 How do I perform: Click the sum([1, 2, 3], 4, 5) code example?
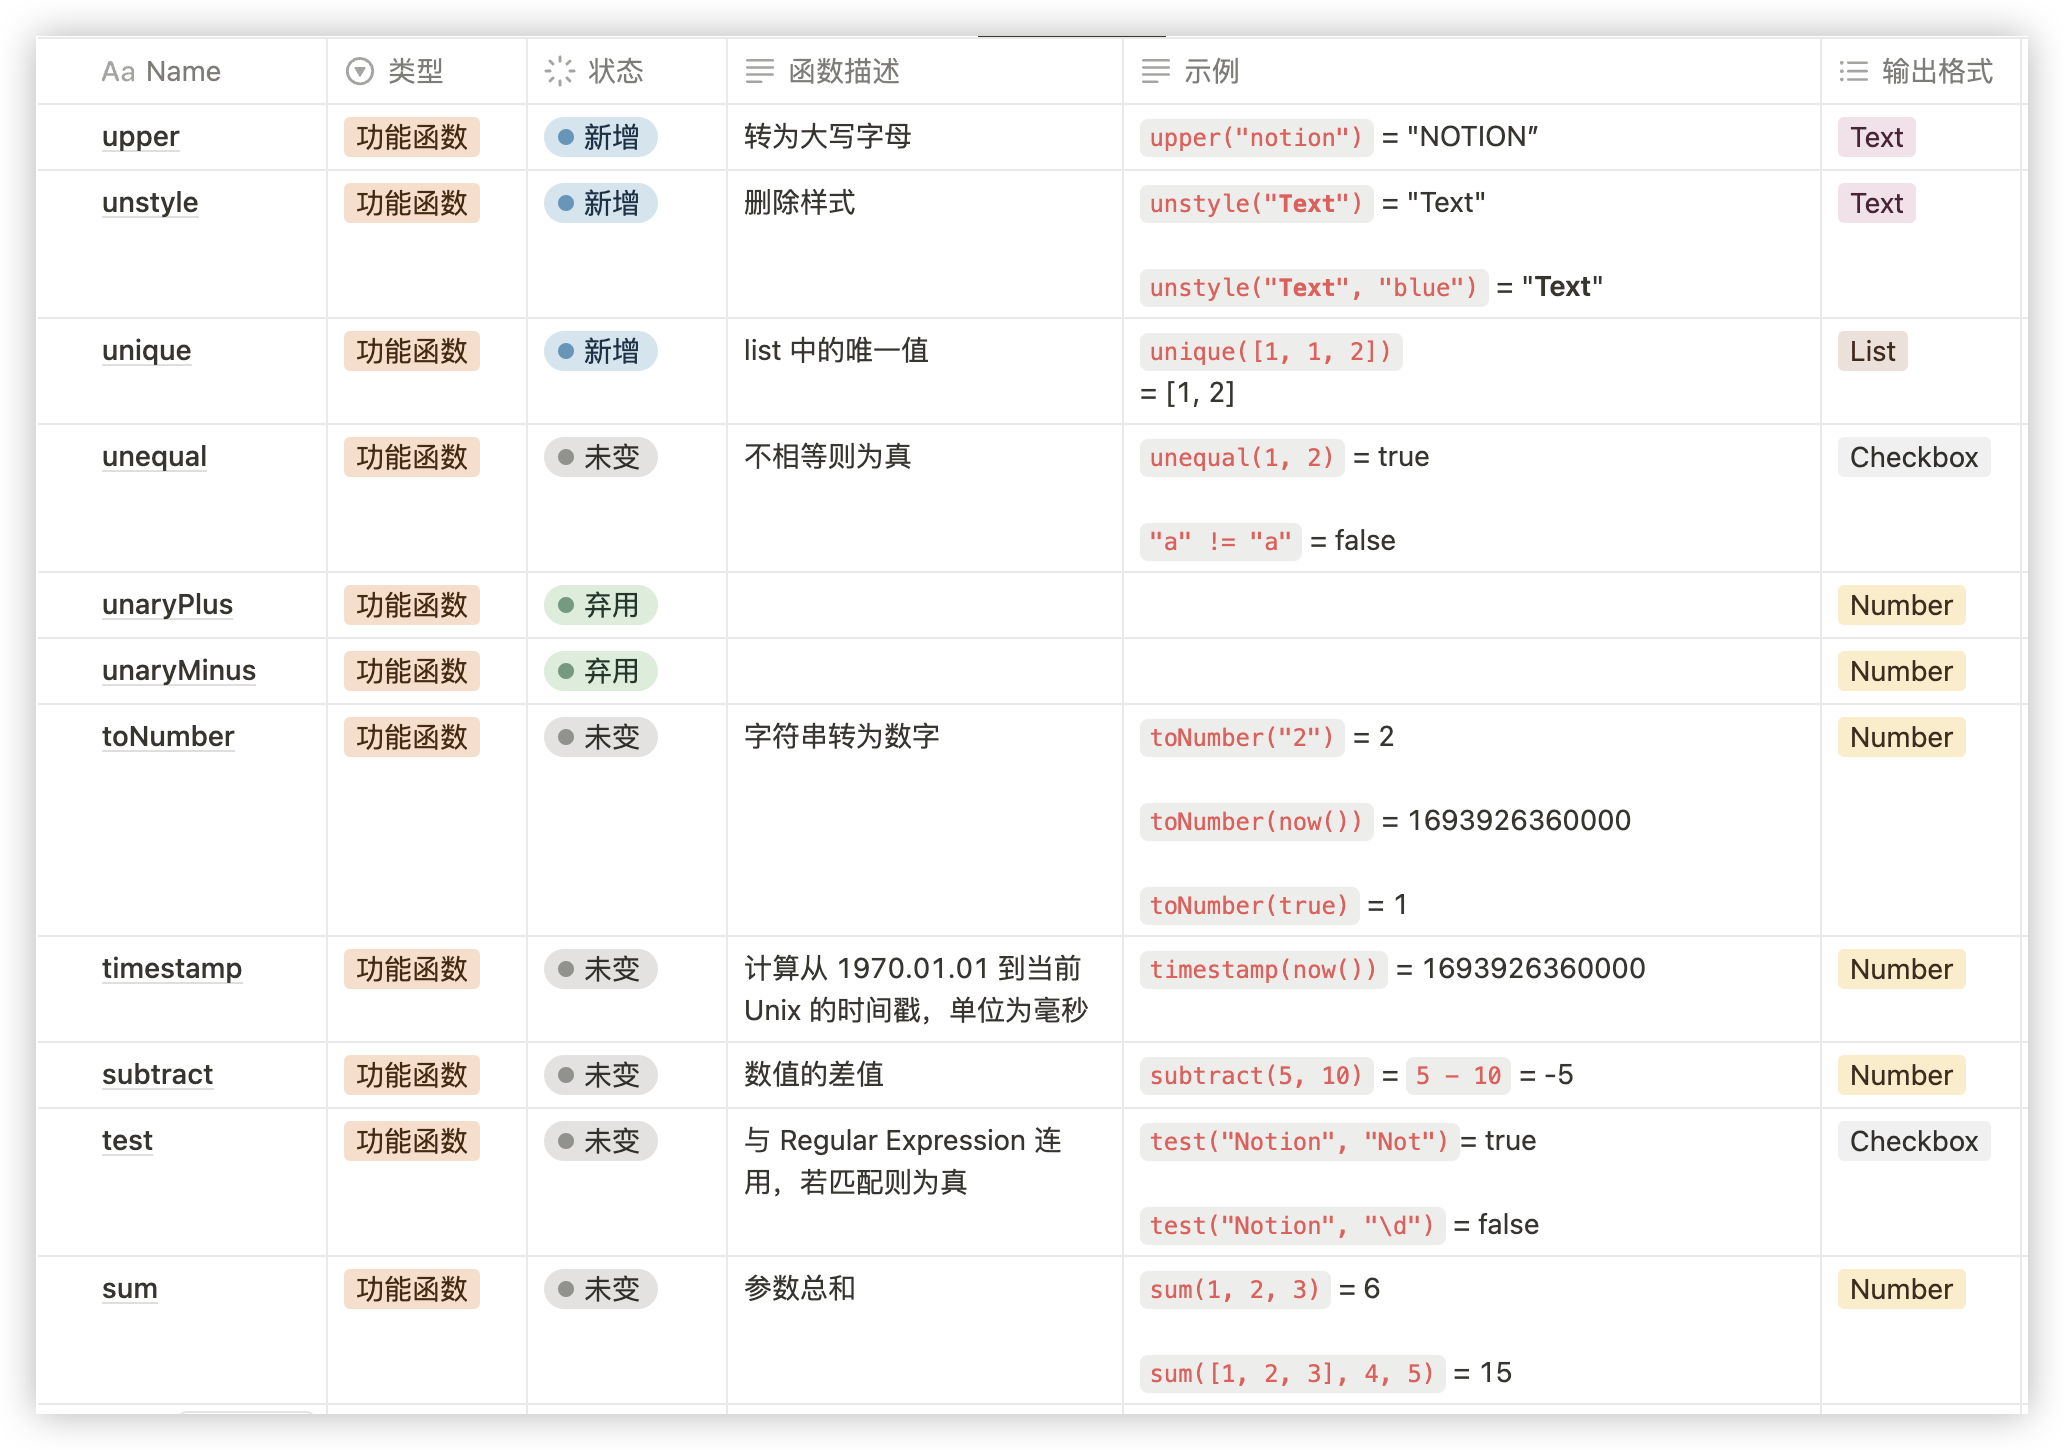click(x=1291, y=1373)
